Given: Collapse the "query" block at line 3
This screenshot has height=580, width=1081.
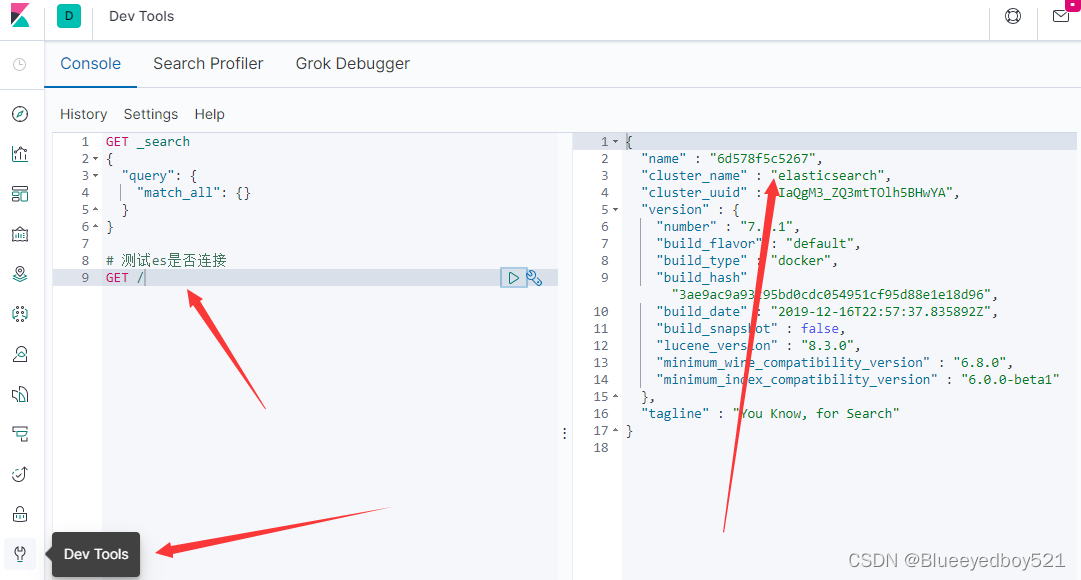Looking at the screenshot, I should tap(96, 176).
